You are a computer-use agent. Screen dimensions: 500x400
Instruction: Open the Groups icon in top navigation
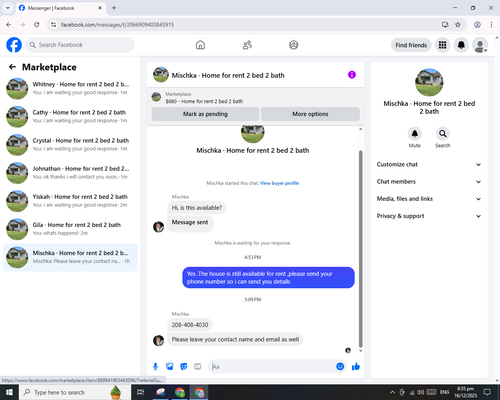pos(294,45)
